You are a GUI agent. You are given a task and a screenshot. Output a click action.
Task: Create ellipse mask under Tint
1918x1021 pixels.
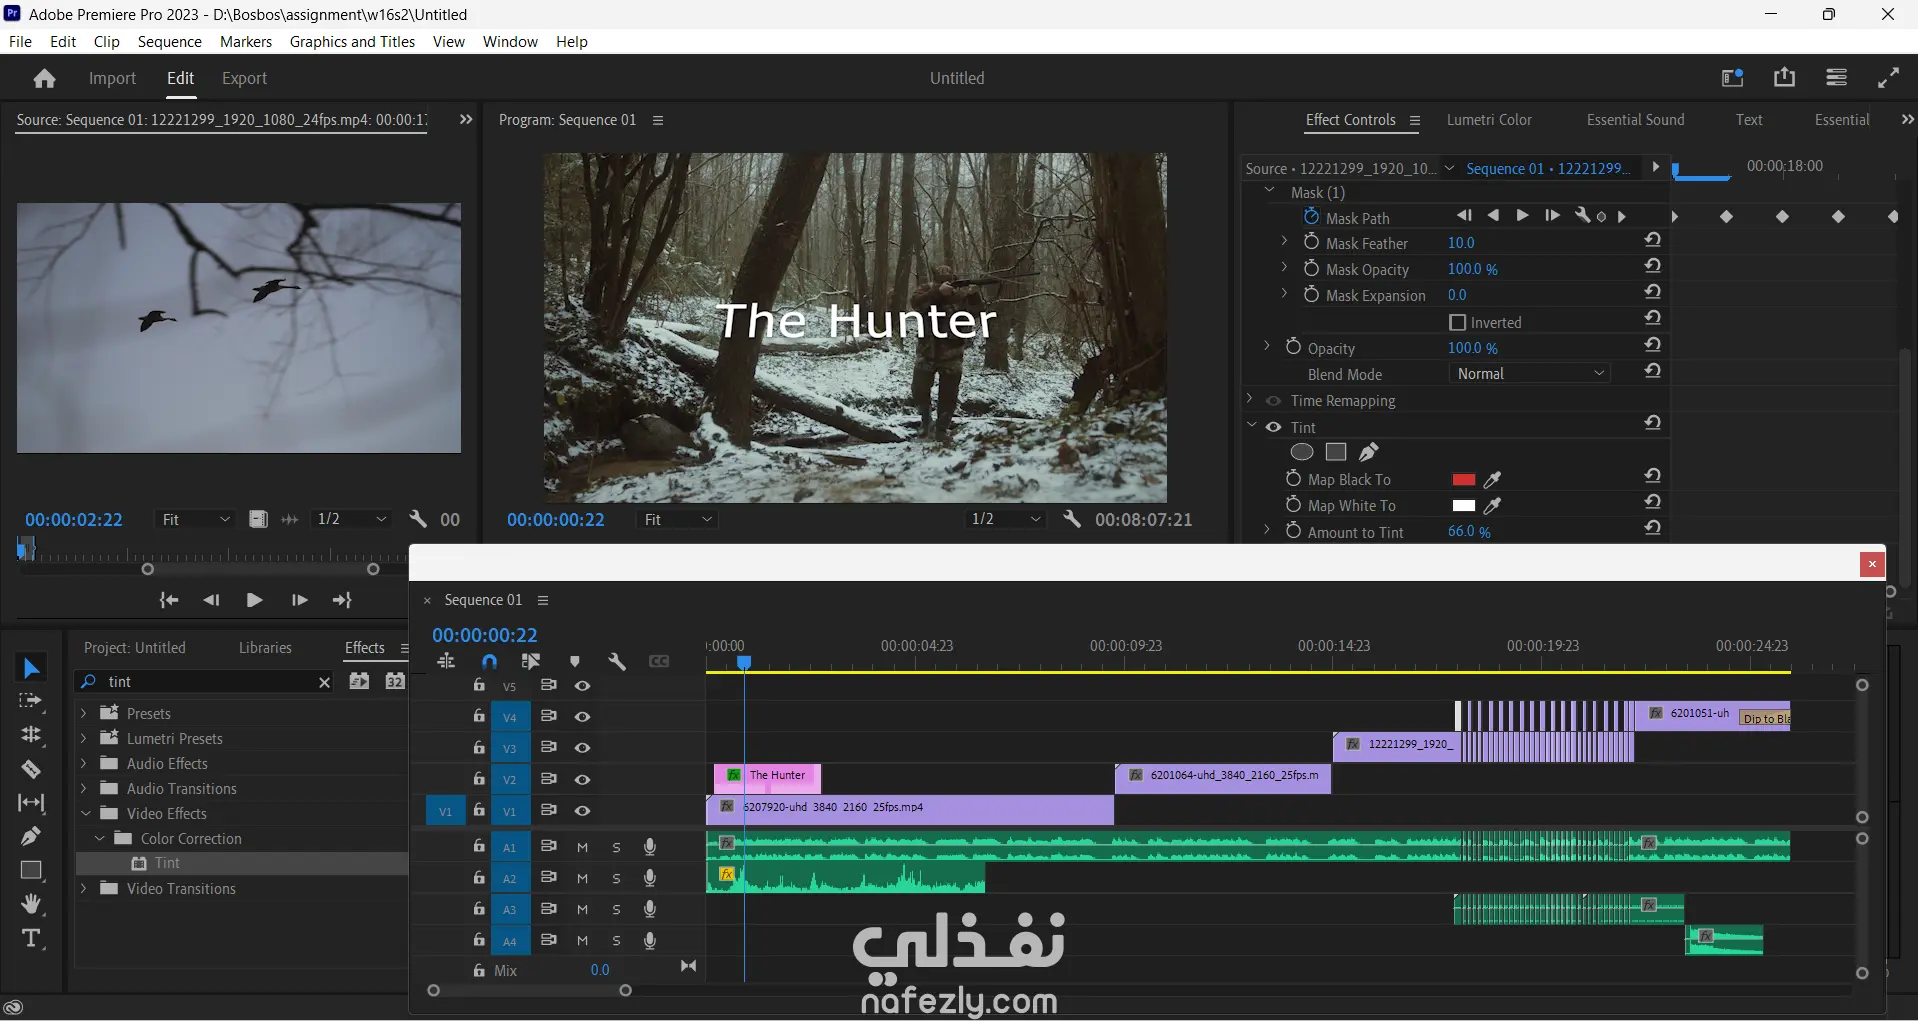coord(1302,452)
